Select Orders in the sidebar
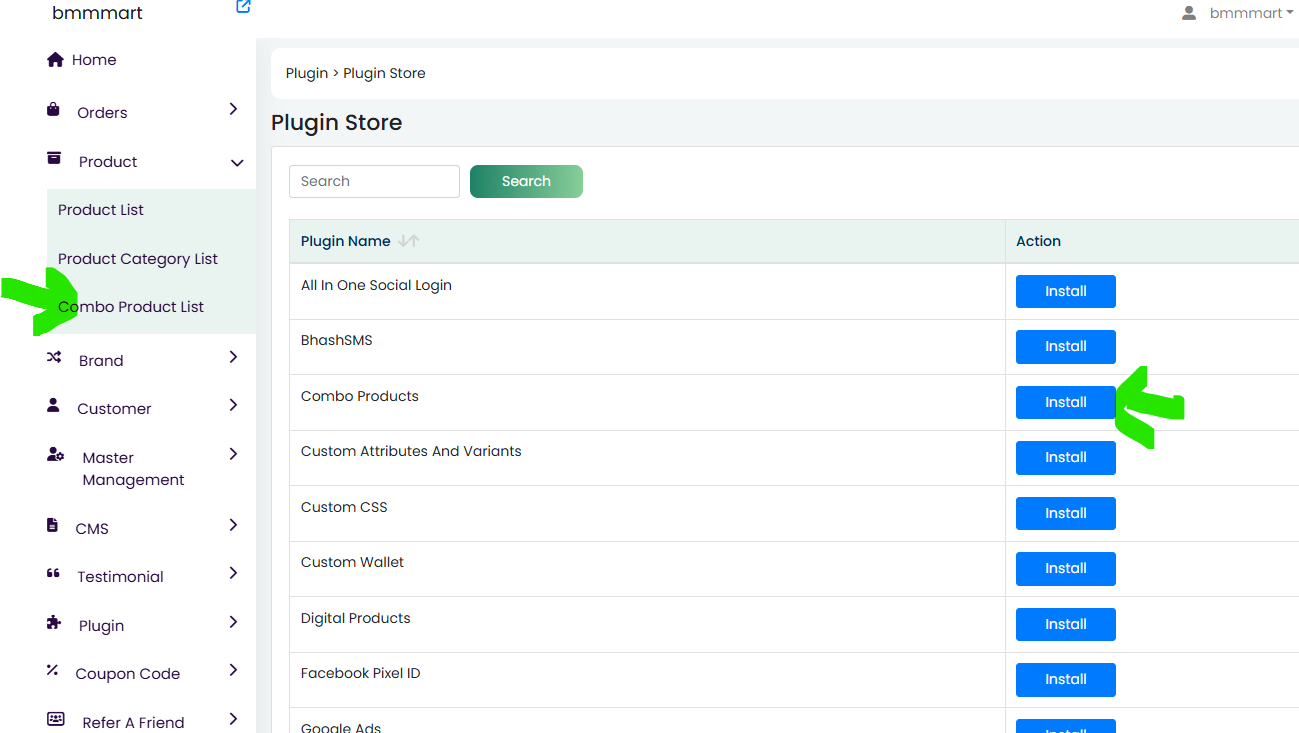 (x=102, y=113)
